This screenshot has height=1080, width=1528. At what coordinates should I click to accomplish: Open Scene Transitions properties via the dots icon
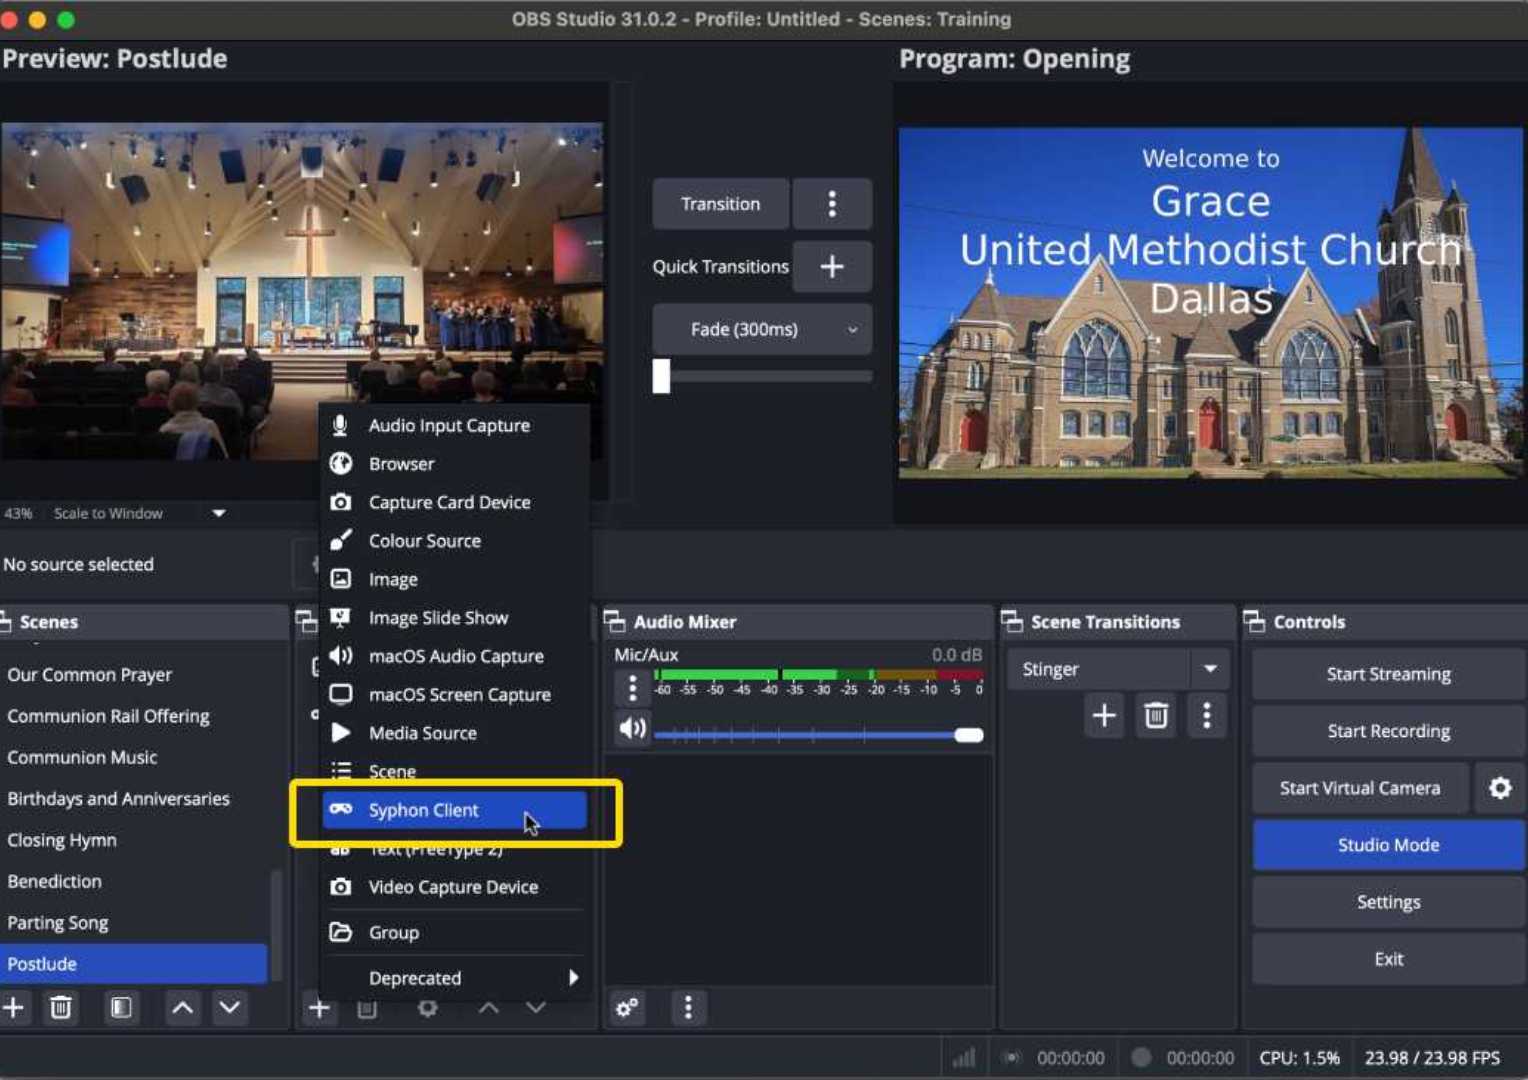(x=1208, y=715)
